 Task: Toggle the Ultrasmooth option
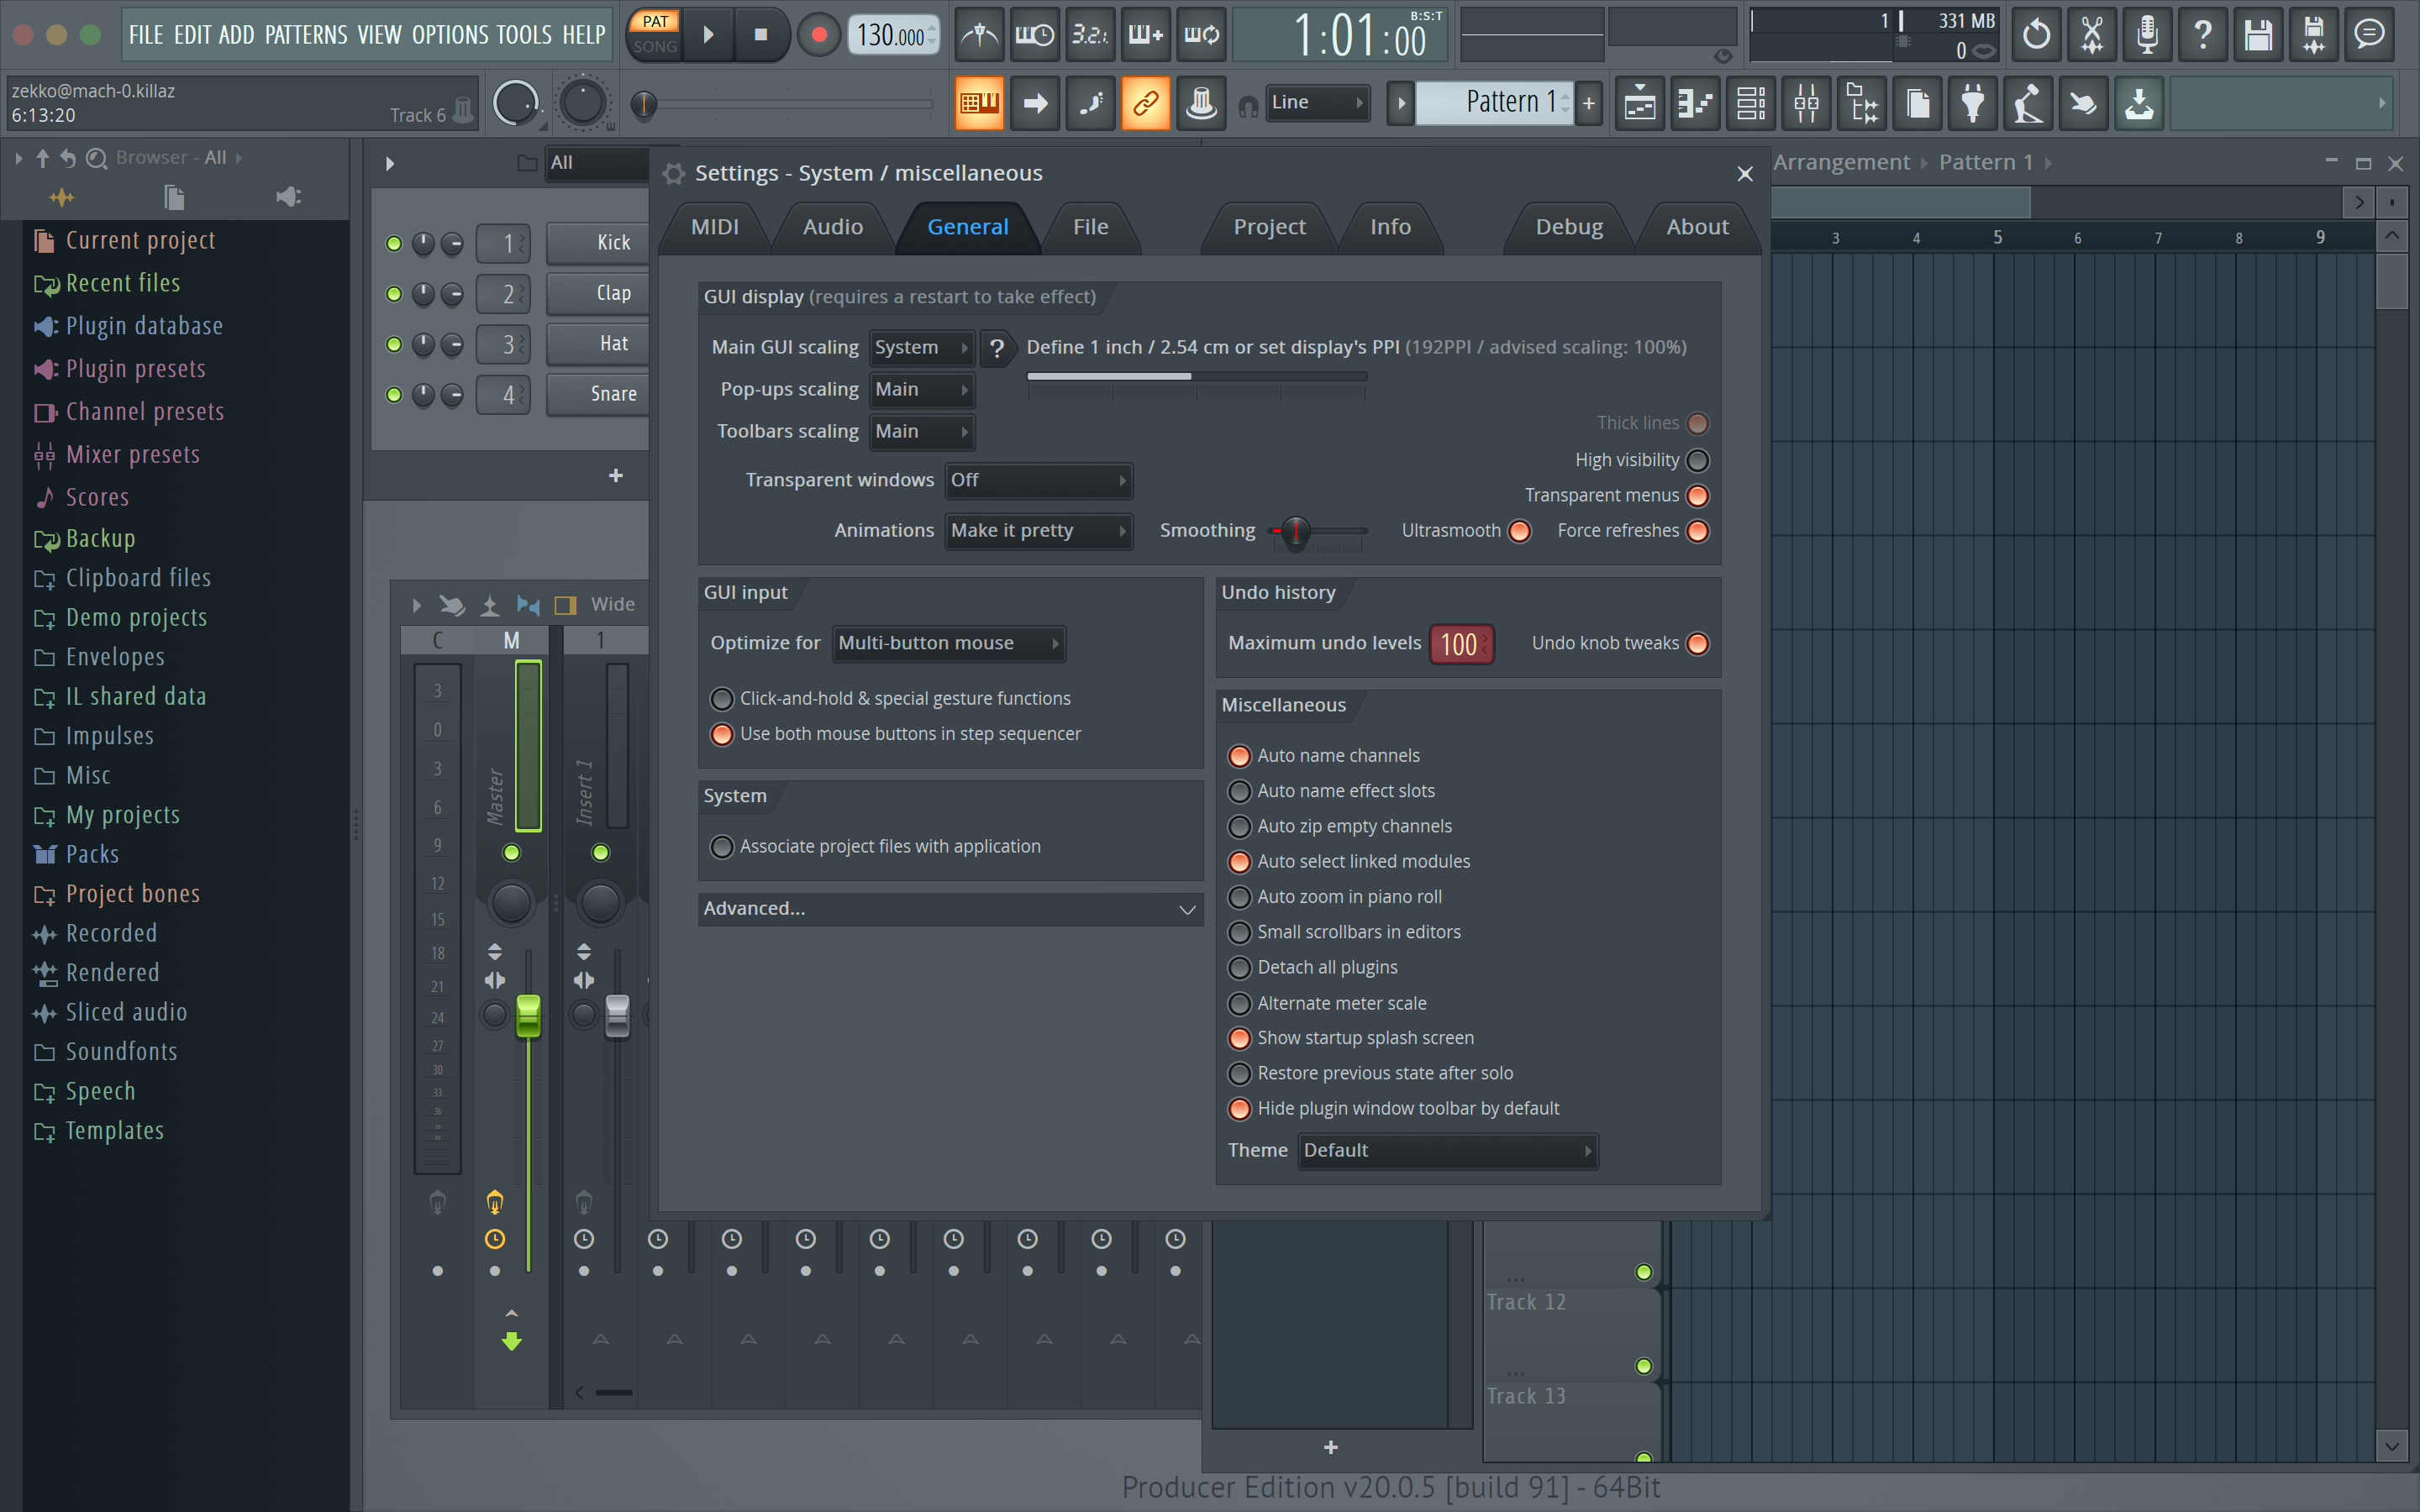[x=1519, y=531]
